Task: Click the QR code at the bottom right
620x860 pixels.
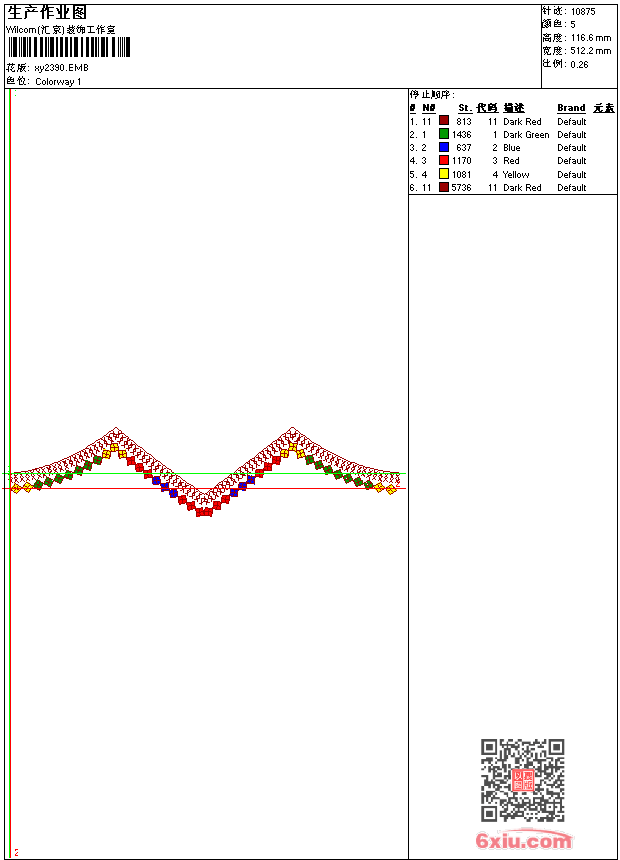Action: point(523,780)
